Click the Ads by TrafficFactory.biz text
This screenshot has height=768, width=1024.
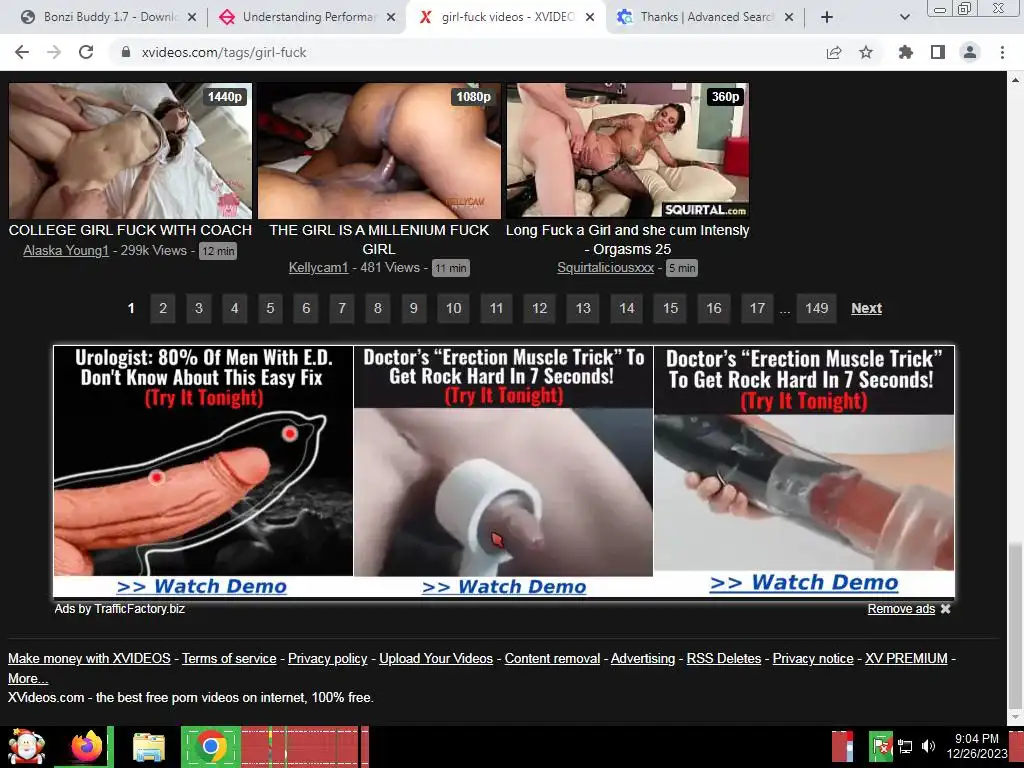120,609
